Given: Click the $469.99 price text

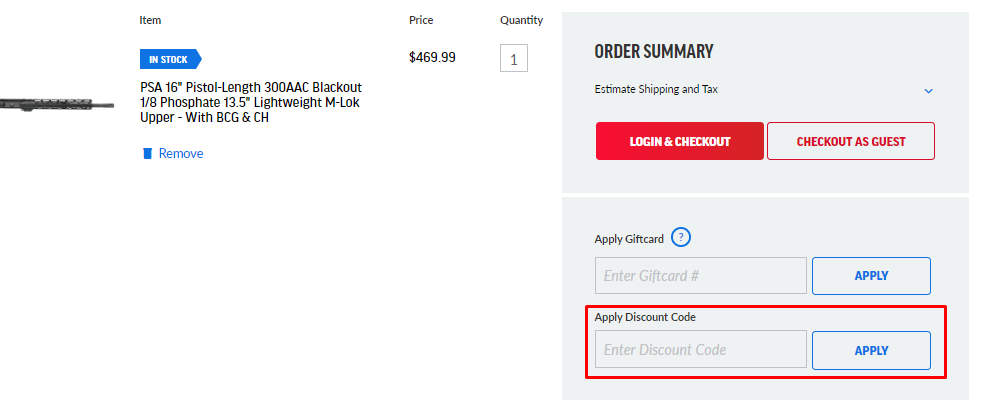Looking at the screenshot, I should pyautogui.click(x=432, y=57).
